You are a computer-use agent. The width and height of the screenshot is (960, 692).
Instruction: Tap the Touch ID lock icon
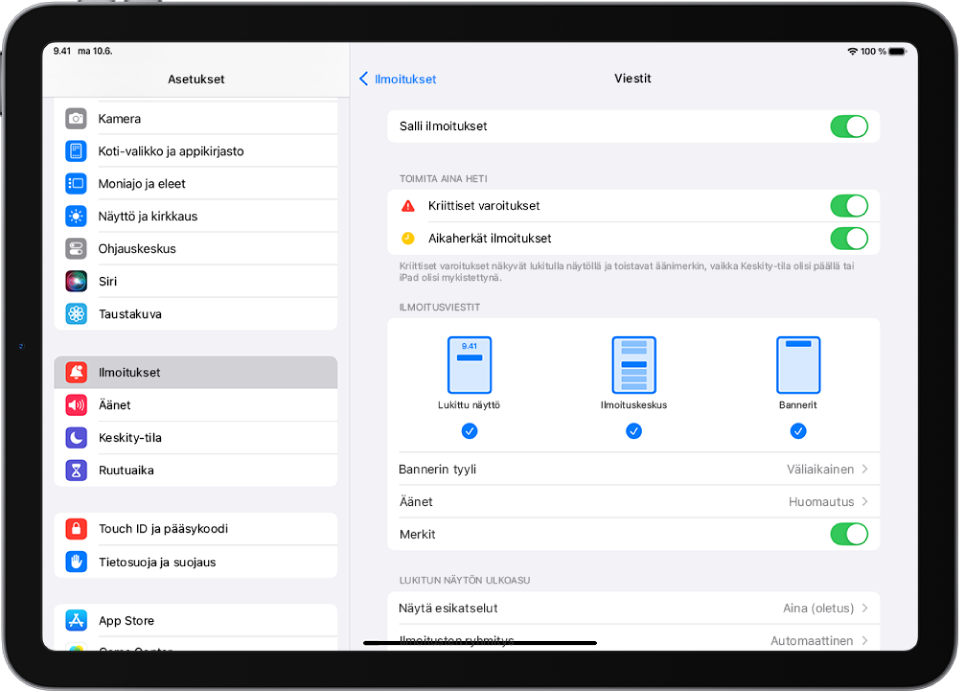76,528
